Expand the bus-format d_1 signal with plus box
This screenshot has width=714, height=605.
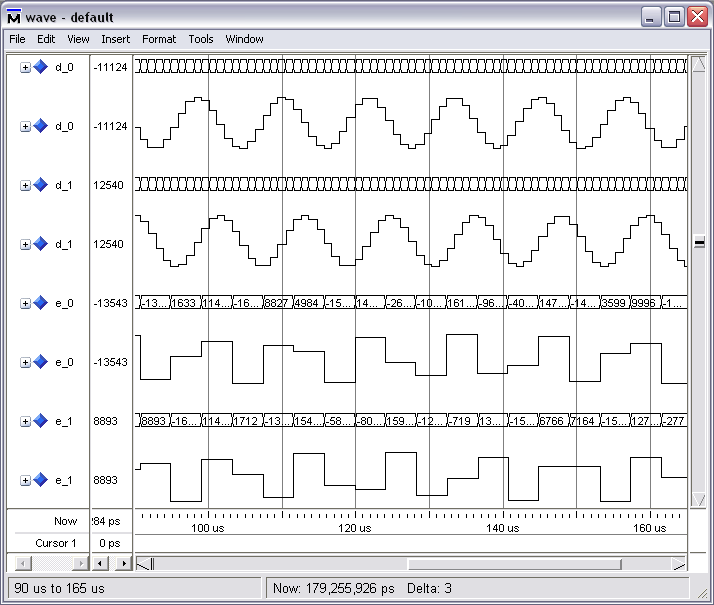(26, 185)
